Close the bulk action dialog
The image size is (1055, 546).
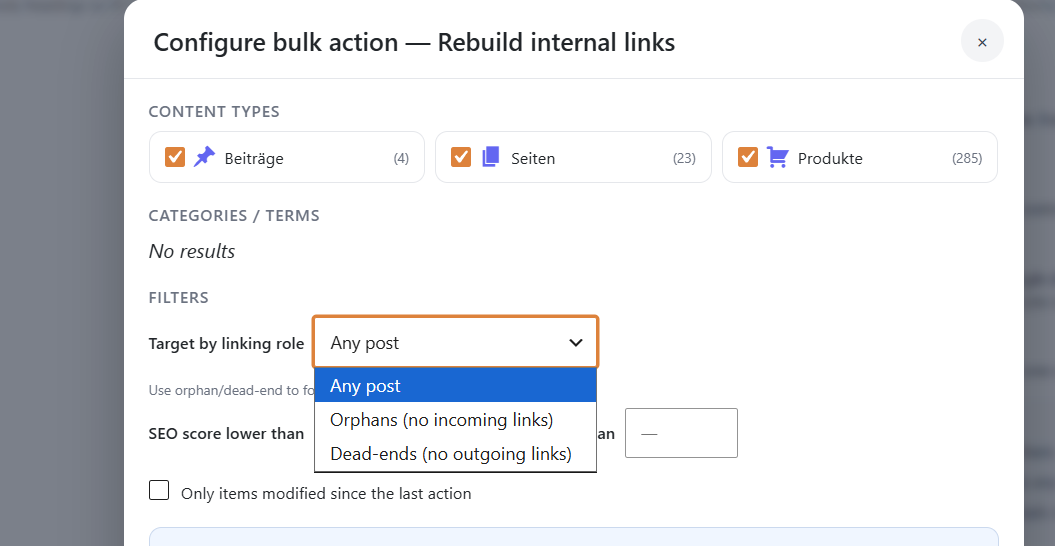coord(982,42)
